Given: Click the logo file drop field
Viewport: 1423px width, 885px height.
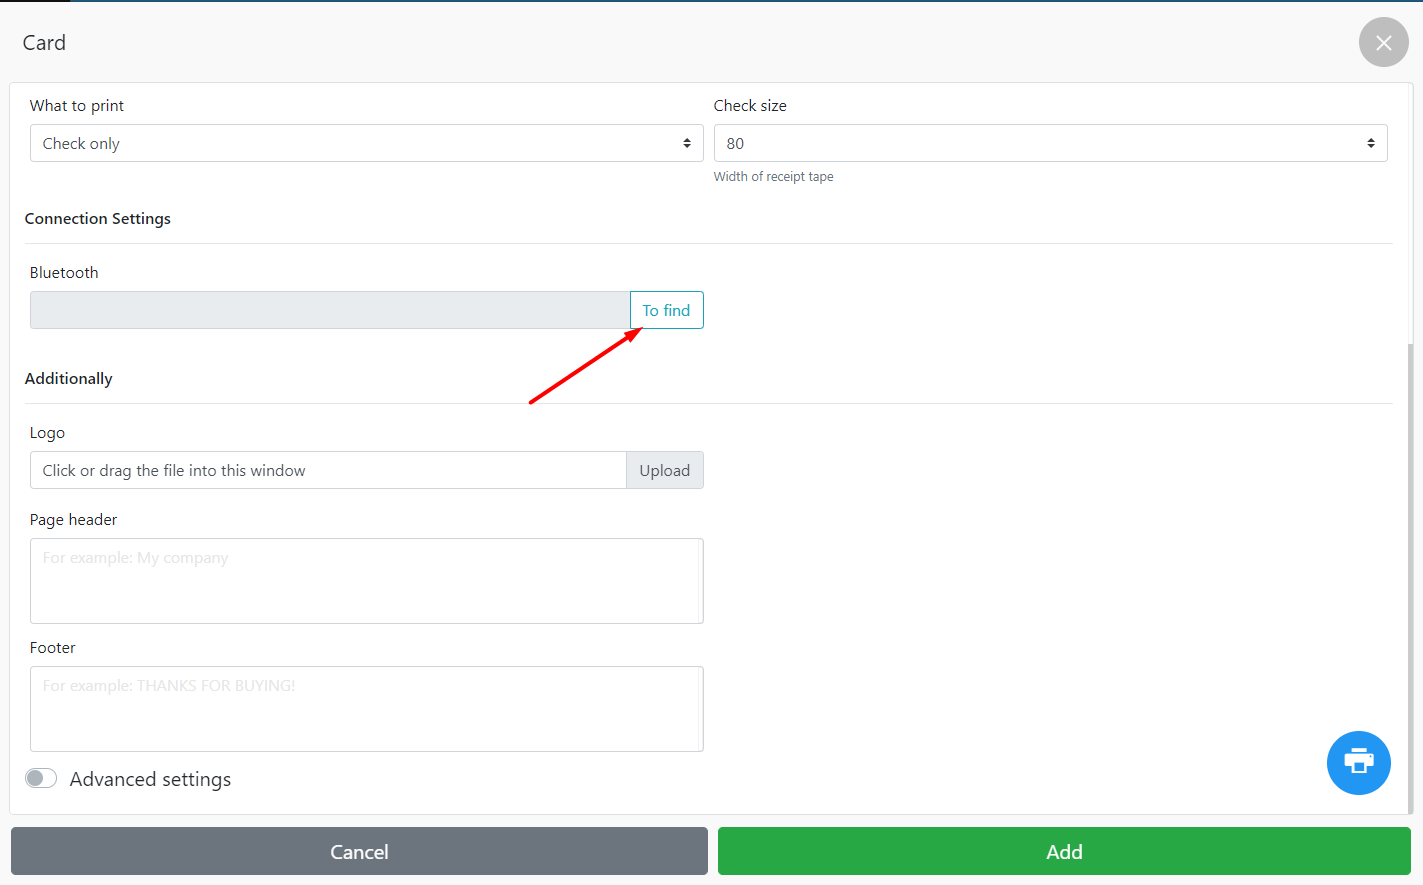Looking at the screenshot, I should (328, 471).
